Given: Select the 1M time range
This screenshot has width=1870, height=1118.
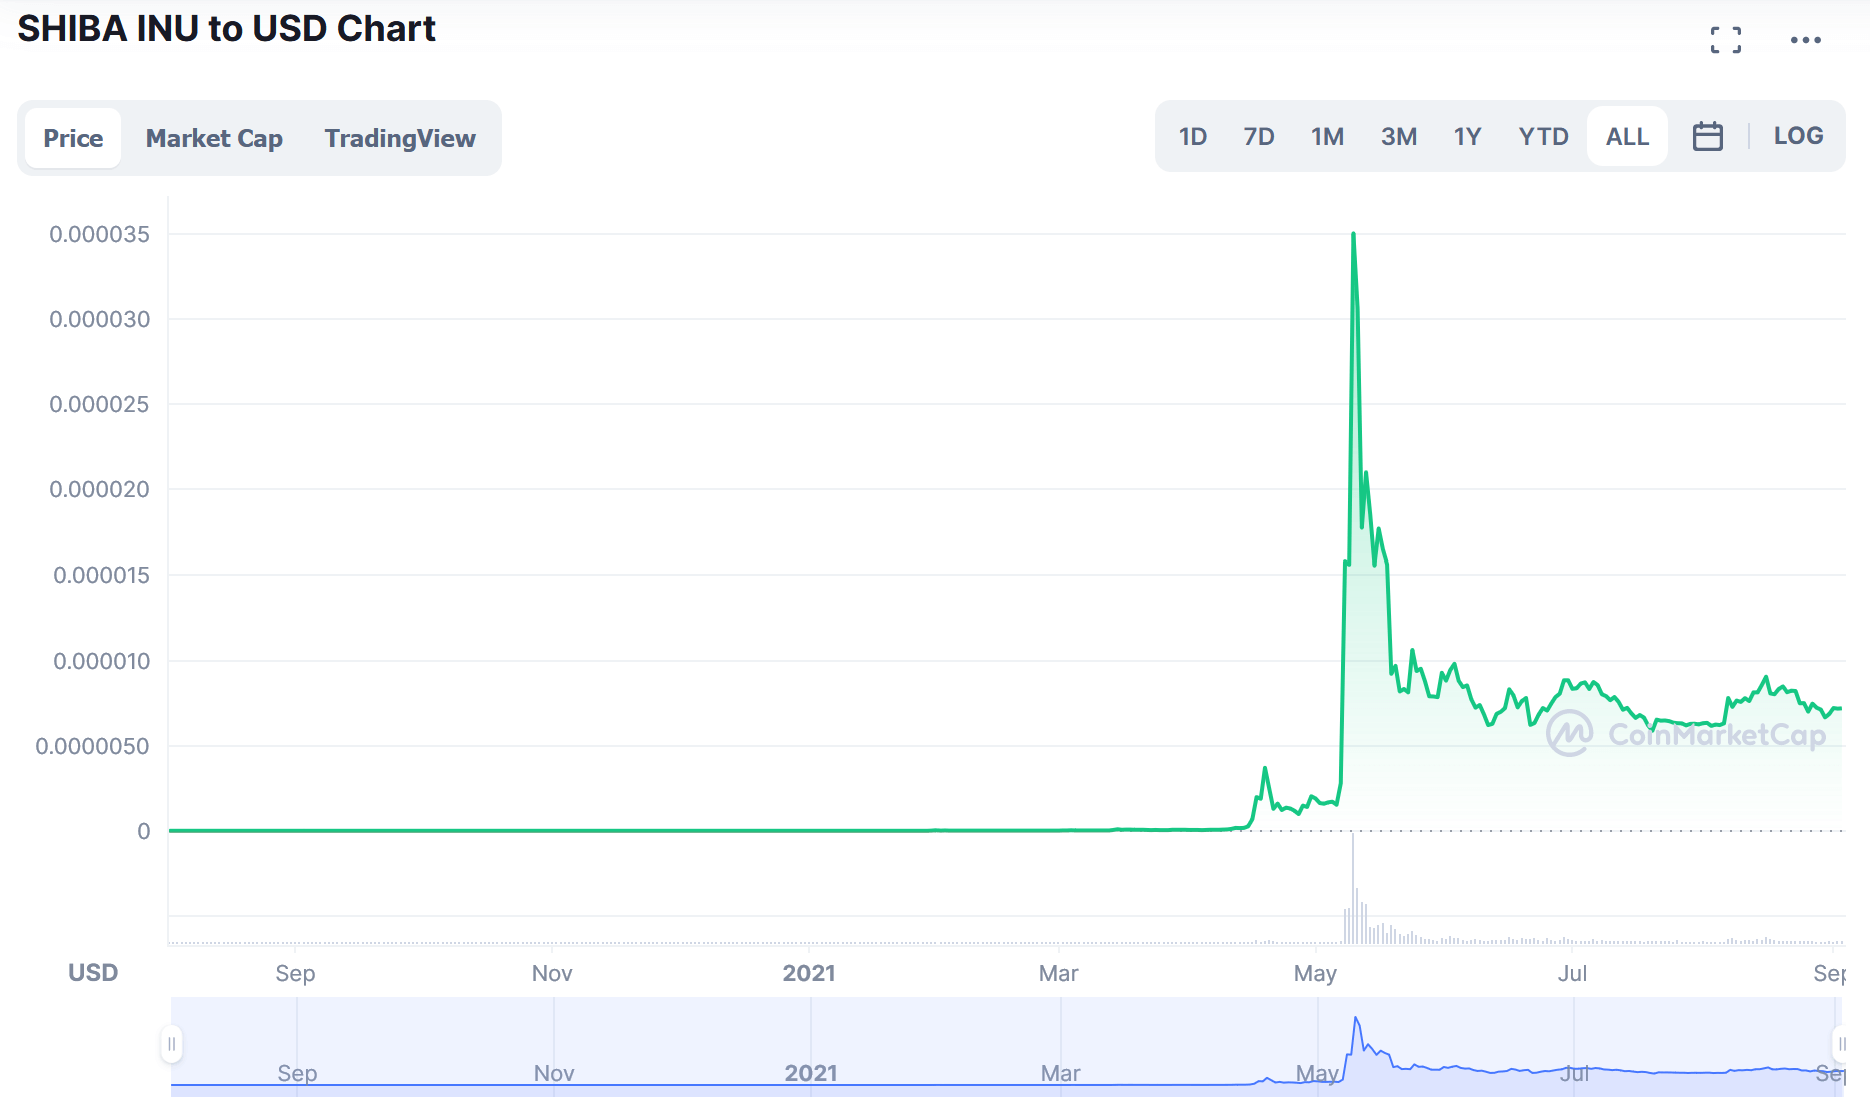Looking at the screenshot, I should pyautogui.click(x=1327, y=136).
